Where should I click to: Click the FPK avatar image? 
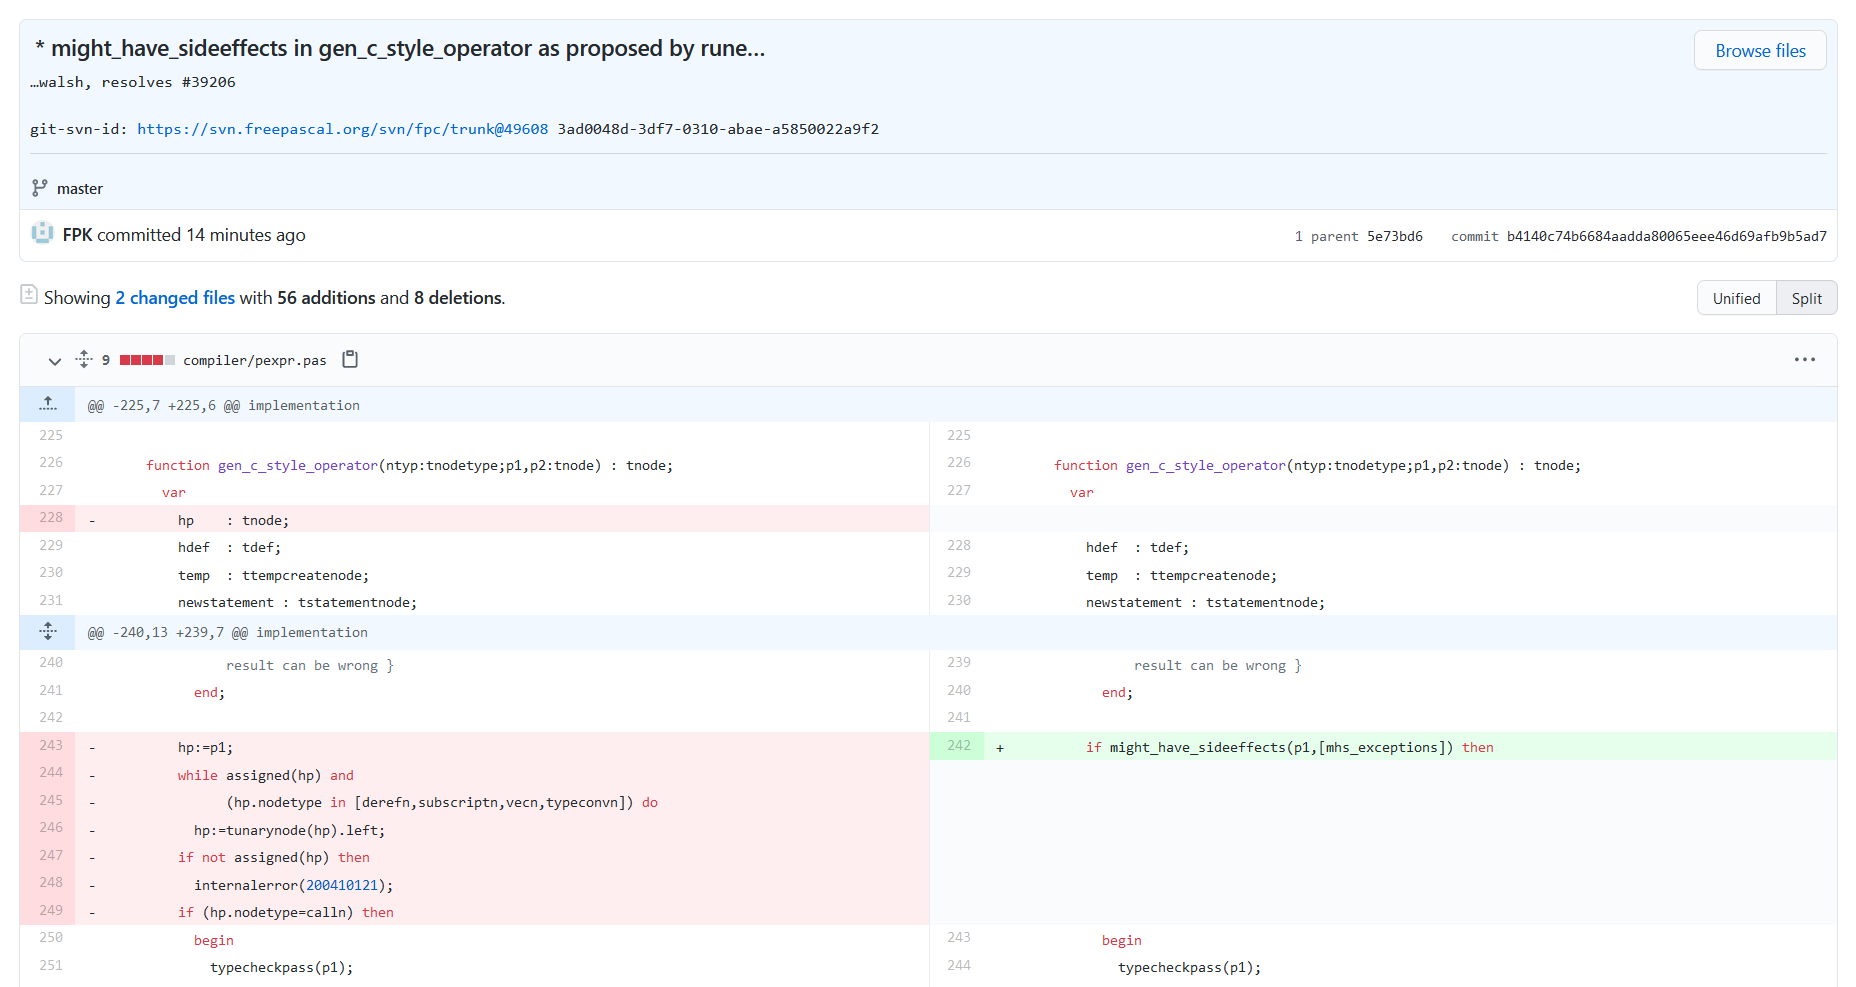(42, 233)
